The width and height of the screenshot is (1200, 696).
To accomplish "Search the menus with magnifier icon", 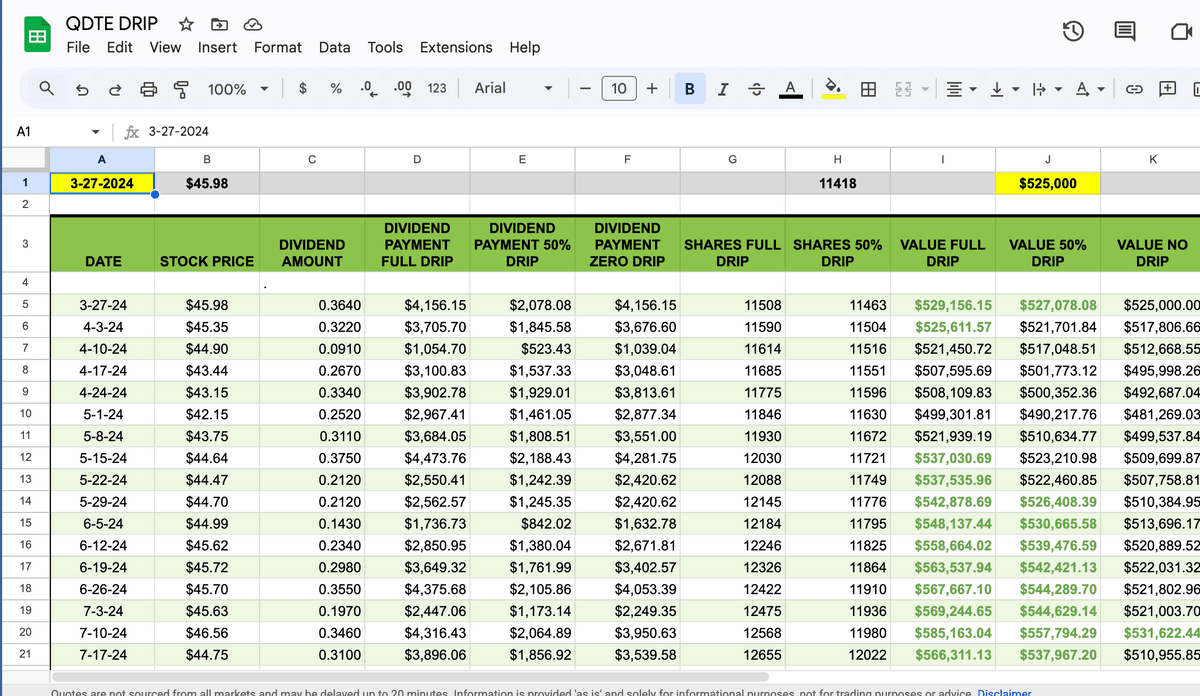I will [46, 89].
